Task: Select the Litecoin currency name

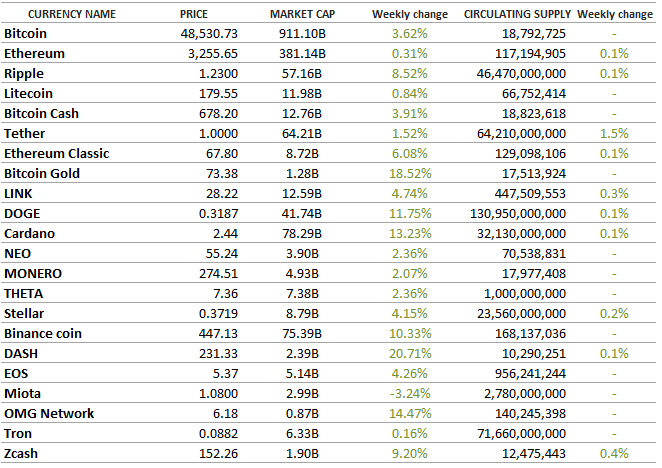Action: coord(28,94)
